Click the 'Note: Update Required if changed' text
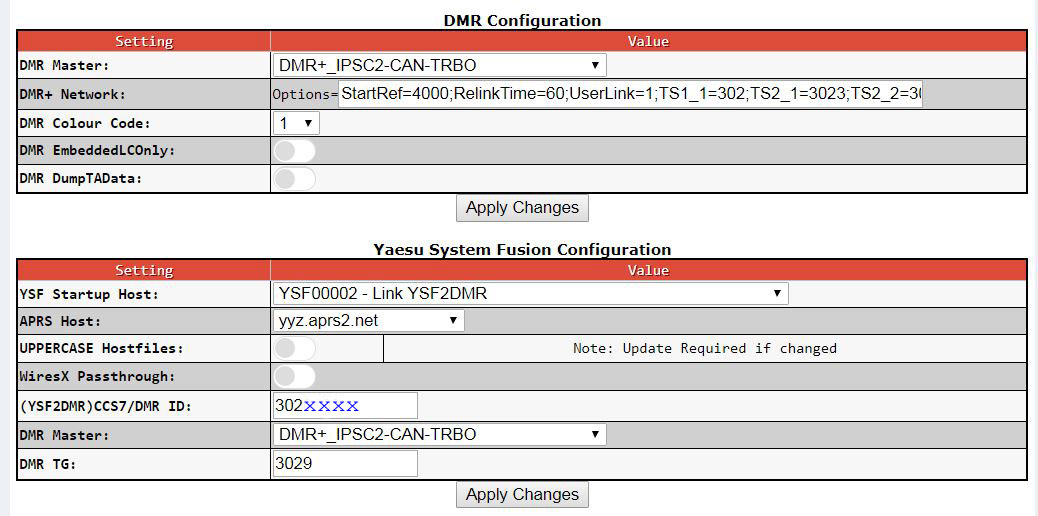Image resolution: width=1038 pixels, height=516 pixels. click(x=705, y=348)
